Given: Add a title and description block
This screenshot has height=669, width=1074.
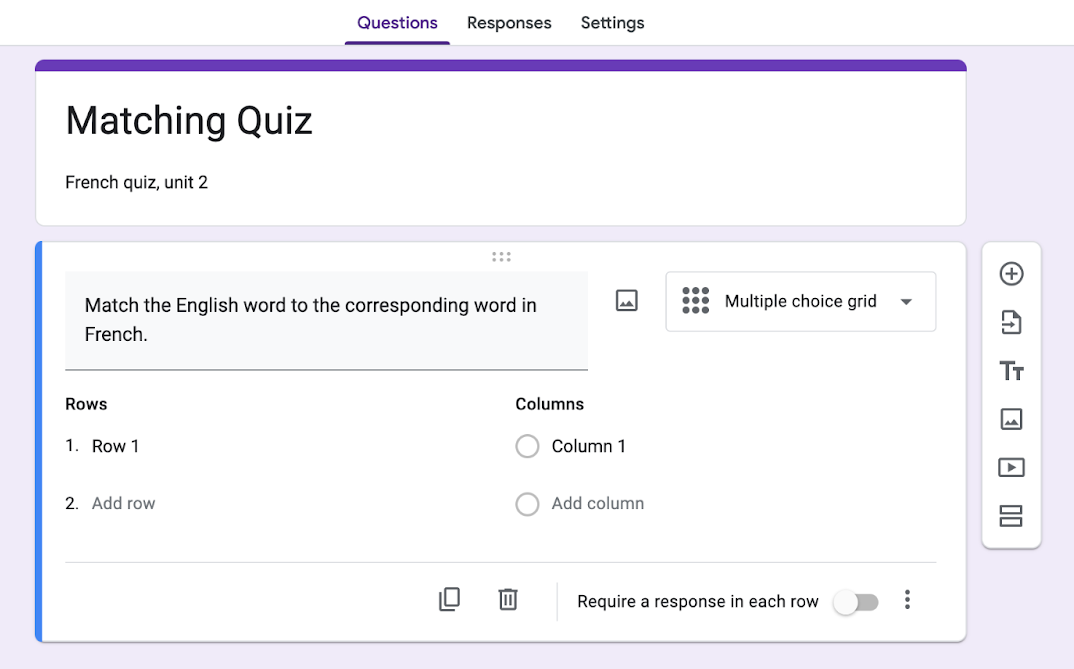Looking at the screenshot, I should [1011, 371].
